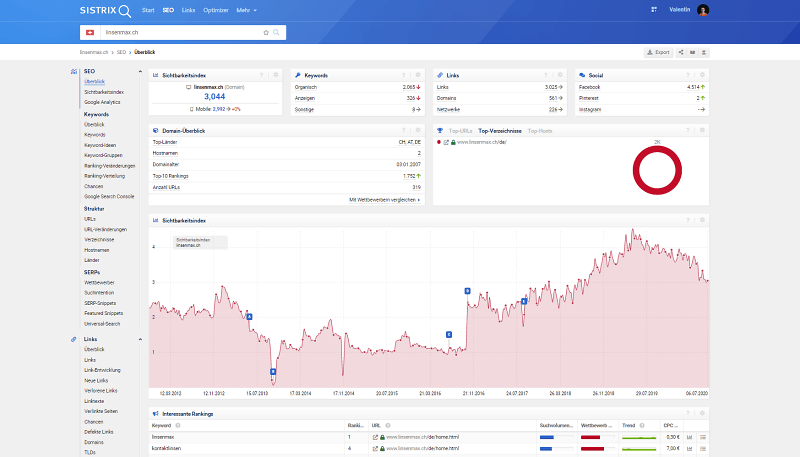Viewport: 800px width, 457px height.
Task: Click the search magnifier in domain field
Action: 277,32
